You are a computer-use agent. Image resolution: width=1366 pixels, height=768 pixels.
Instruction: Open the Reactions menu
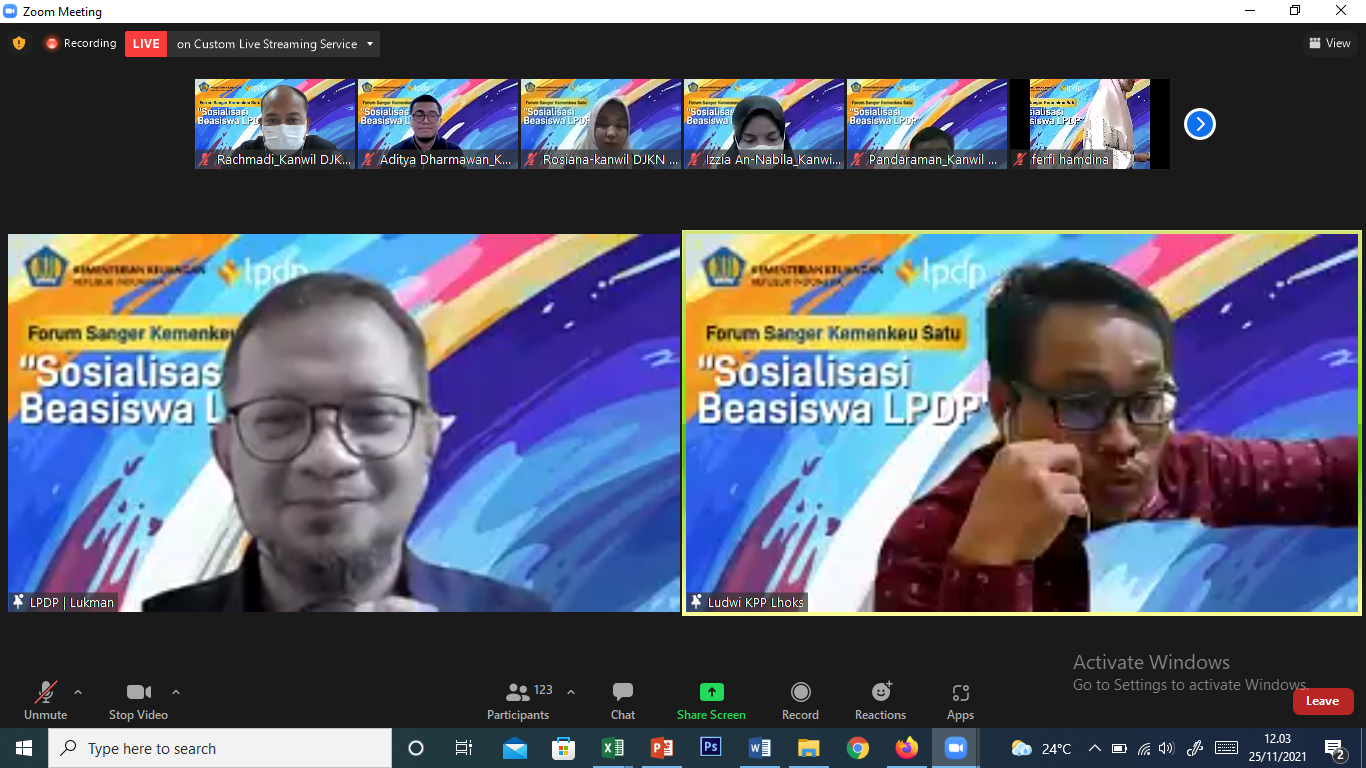[x=880, y=700]
